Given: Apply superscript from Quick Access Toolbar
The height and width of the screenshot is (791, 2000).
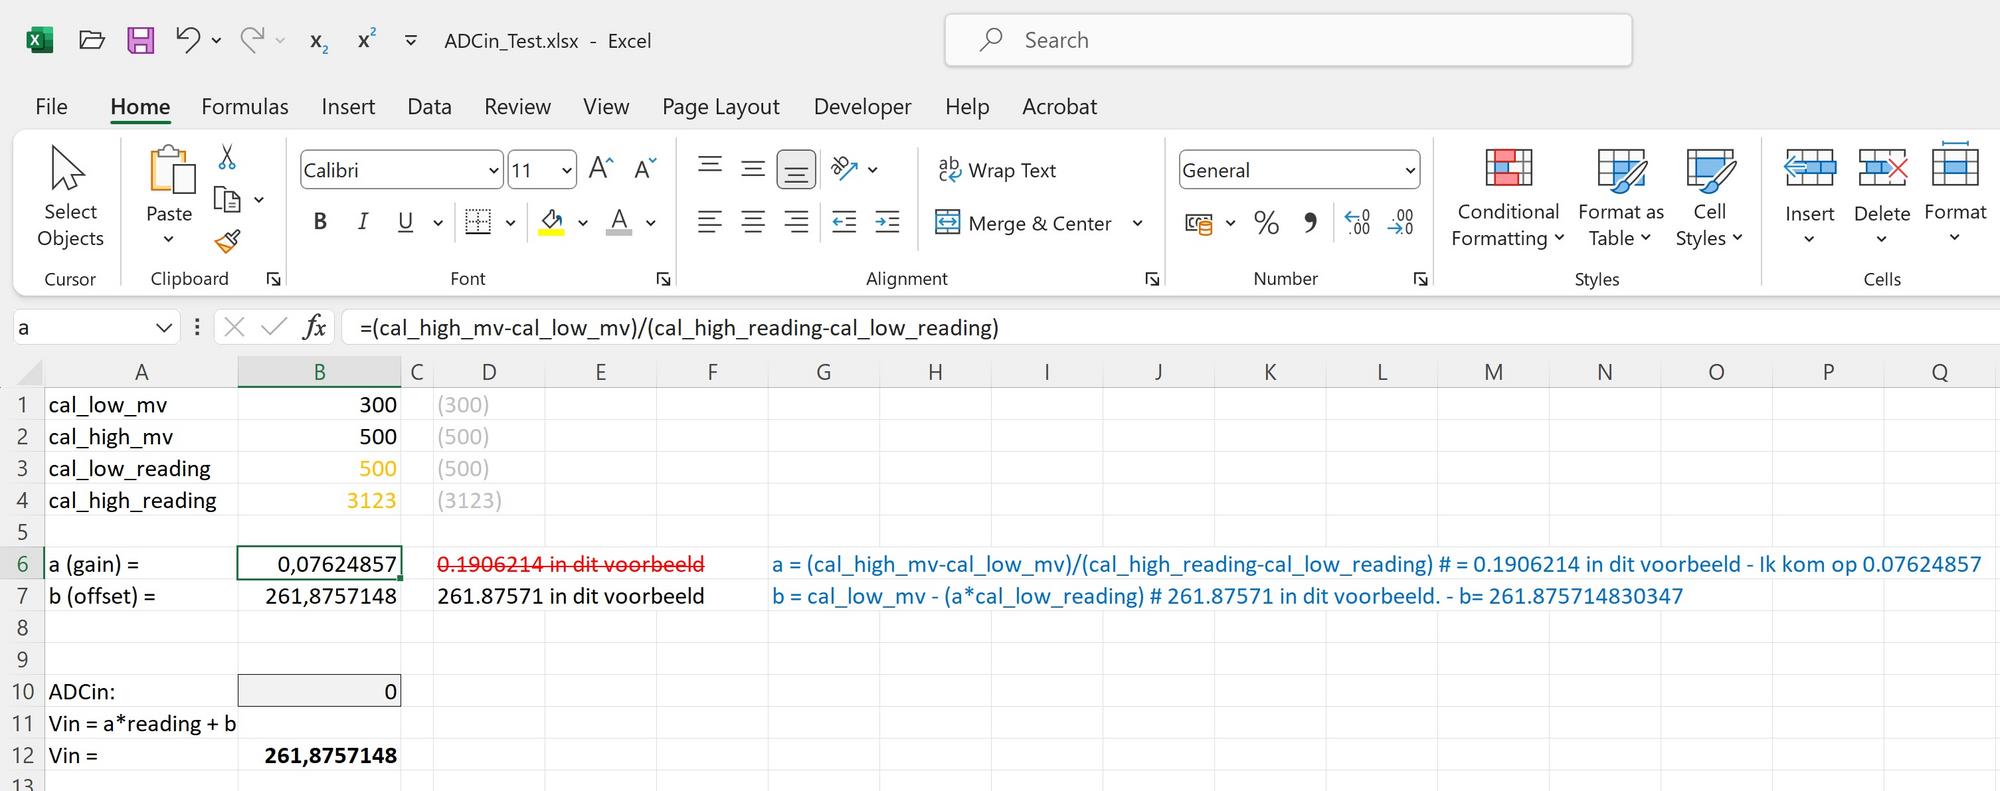Looking at the screenshot, I should pyautogui.click(x=367, y=39).
